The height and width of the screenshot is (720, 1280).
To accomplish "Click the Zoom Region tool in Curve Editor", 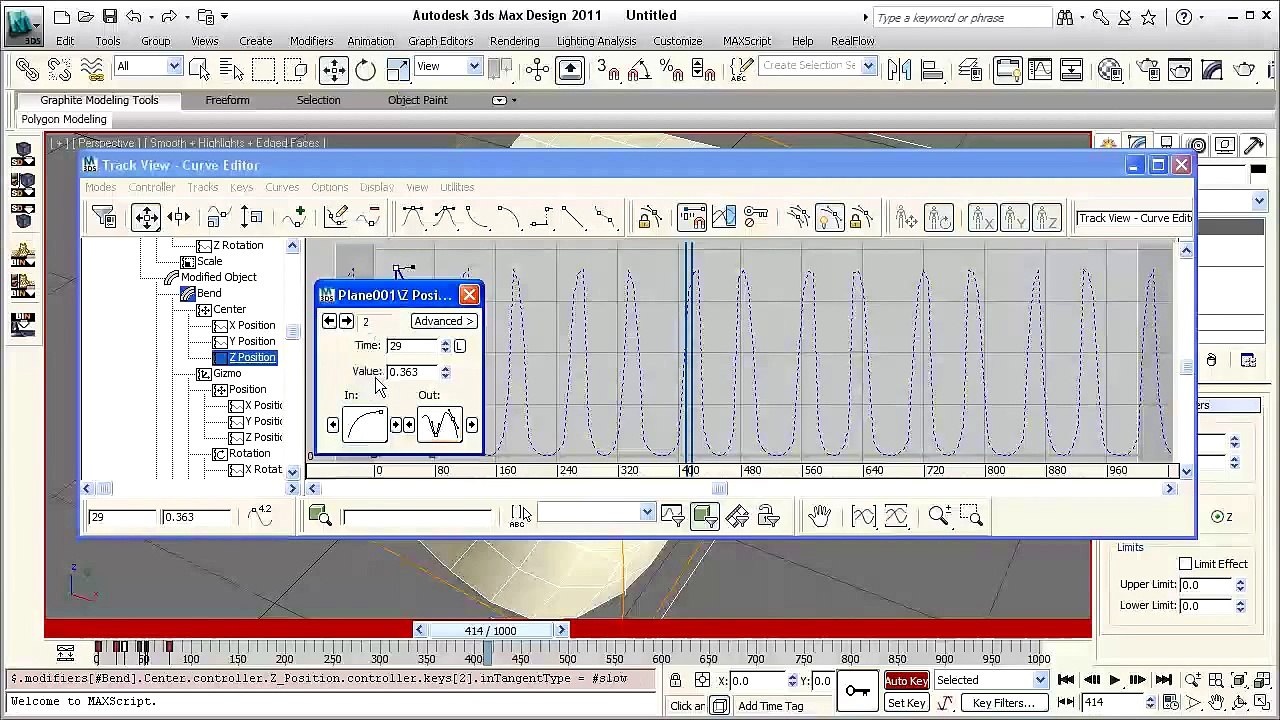I will [x=971, y=516].
